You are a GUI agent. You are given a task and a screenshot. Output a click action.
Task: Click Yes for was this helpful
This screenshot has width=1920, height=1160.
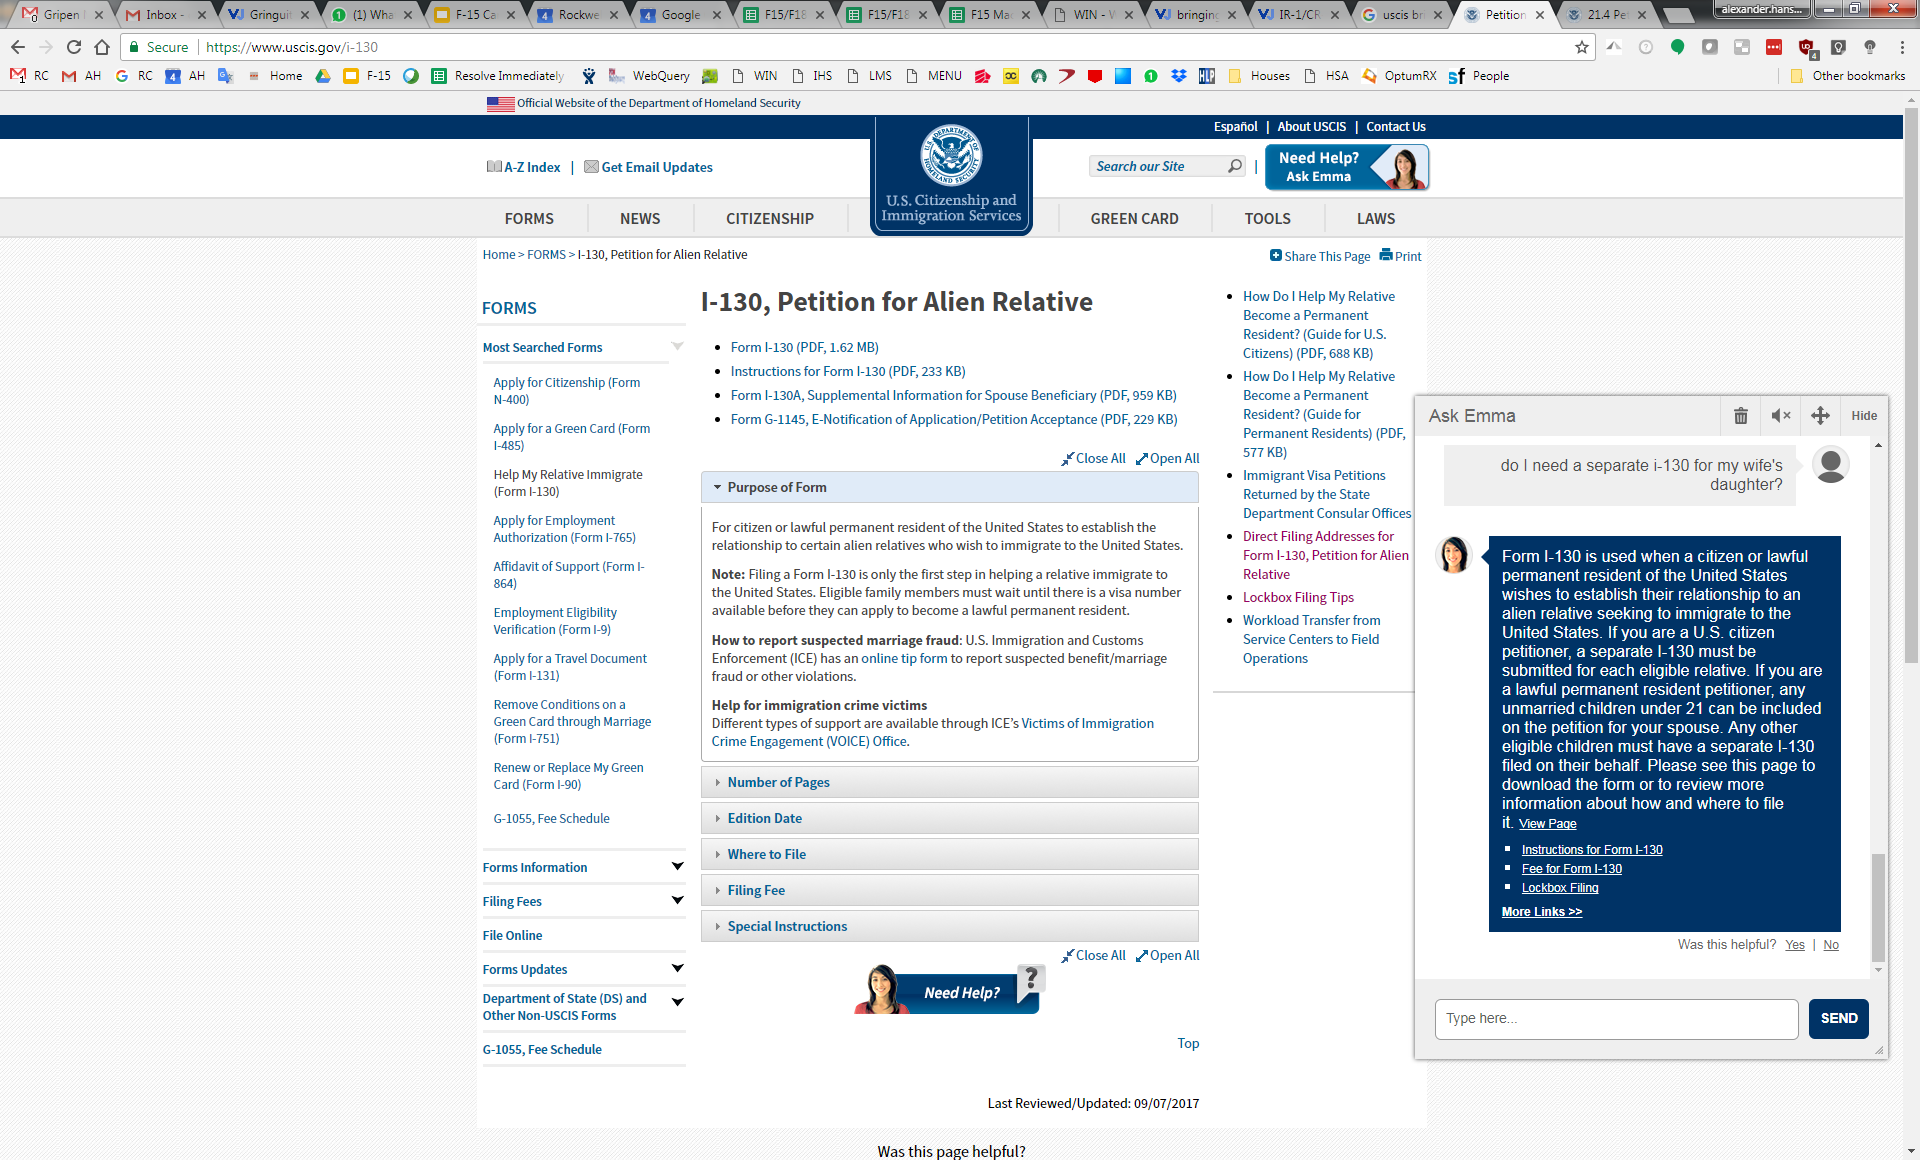1795,944
